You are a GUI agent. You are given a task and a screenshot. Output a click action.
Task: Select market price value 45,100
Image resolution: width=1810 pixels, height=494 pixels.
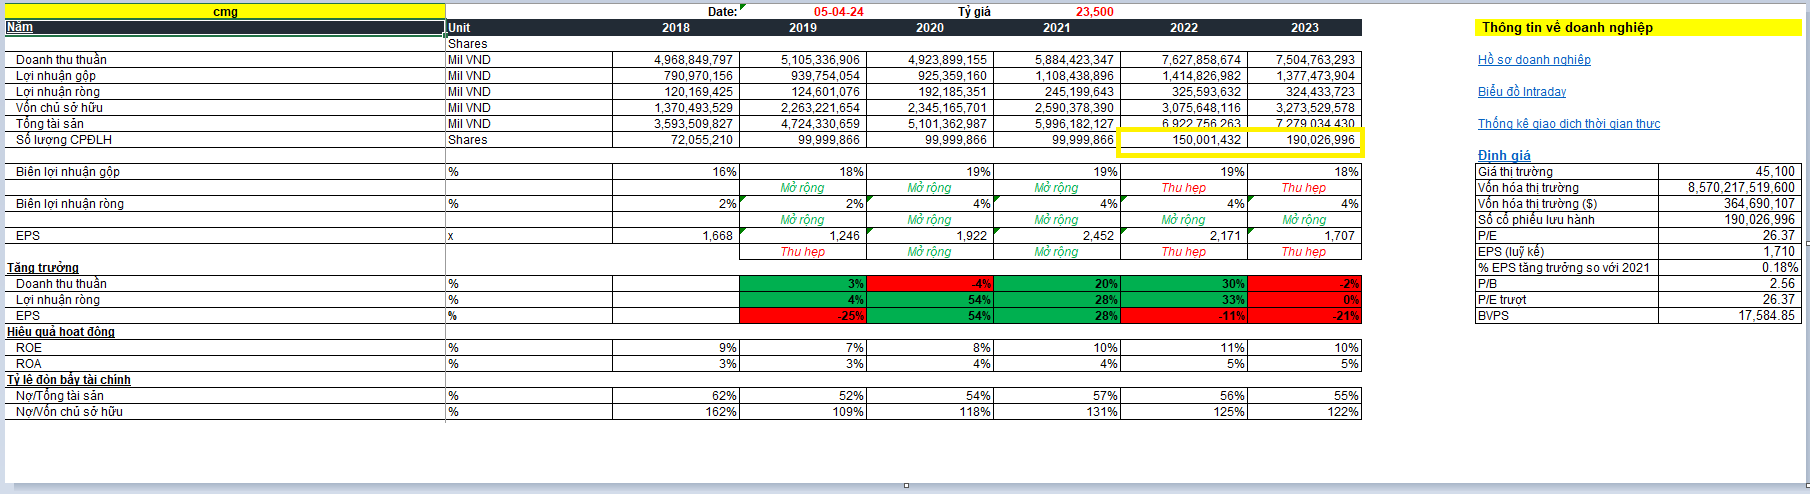1728,172
